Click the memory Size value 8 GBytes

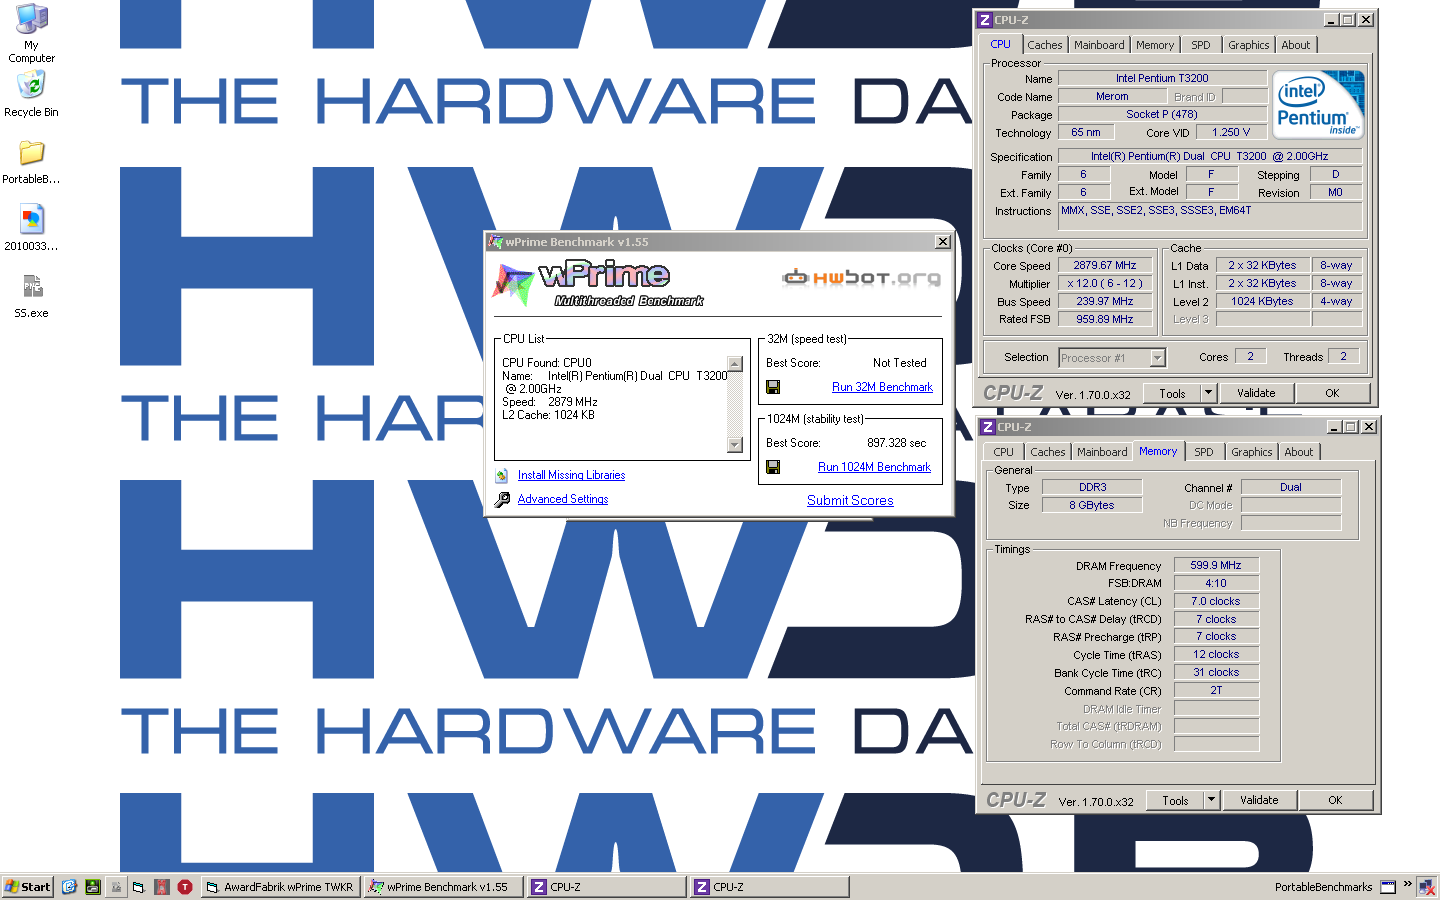coord(1091,505)
